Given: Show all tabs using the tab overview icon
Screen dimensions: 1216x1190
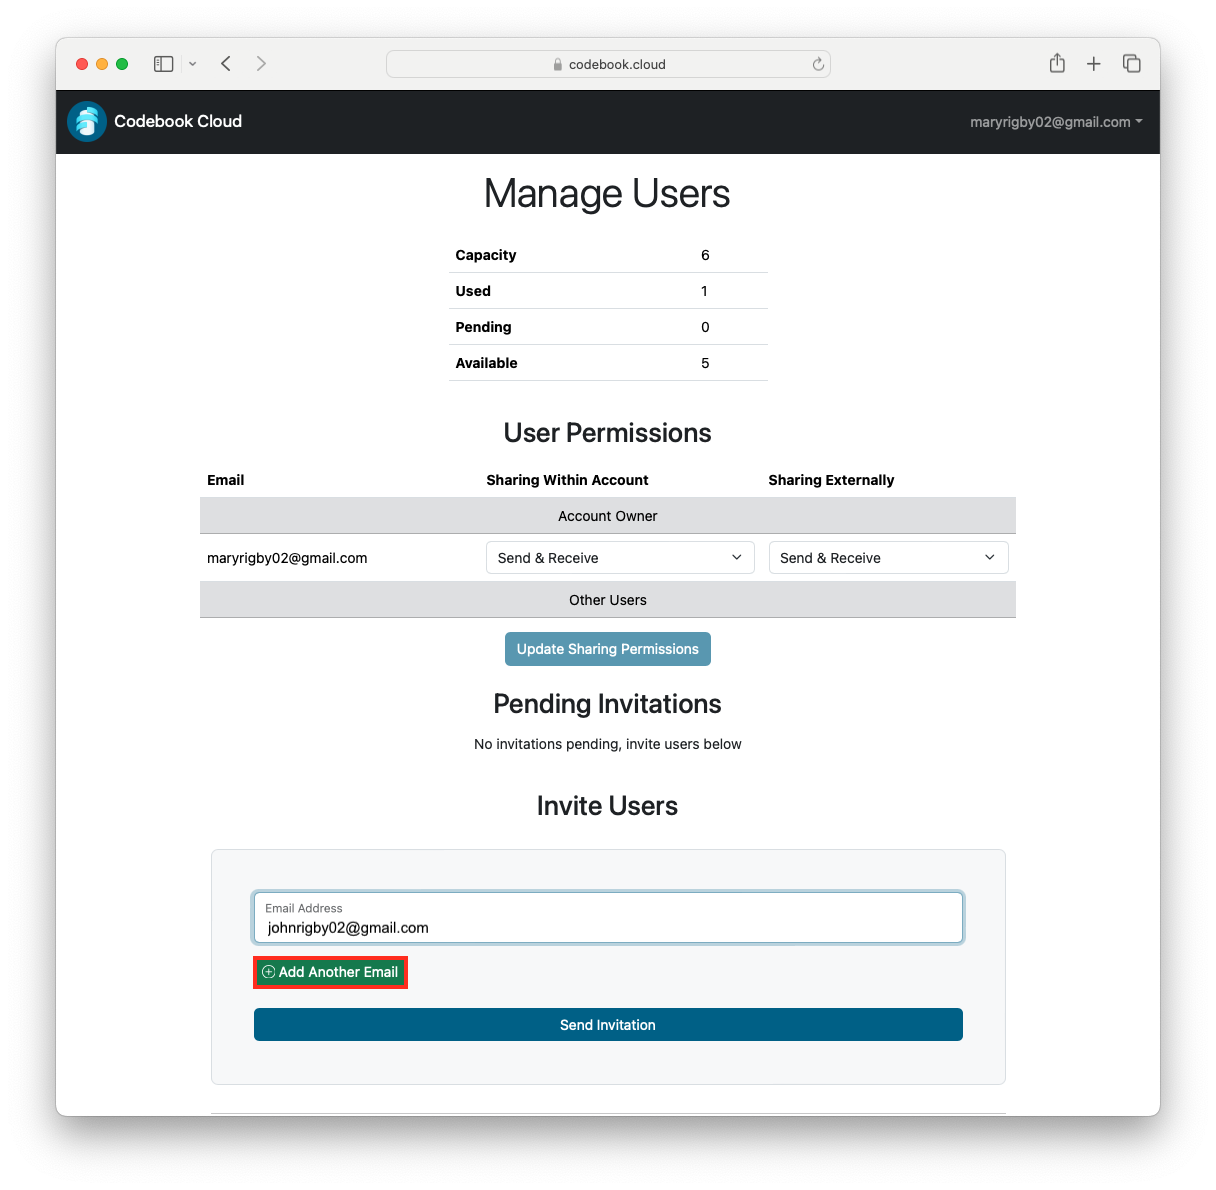Looking at the screenshot, I should [x=1131, y=63].
